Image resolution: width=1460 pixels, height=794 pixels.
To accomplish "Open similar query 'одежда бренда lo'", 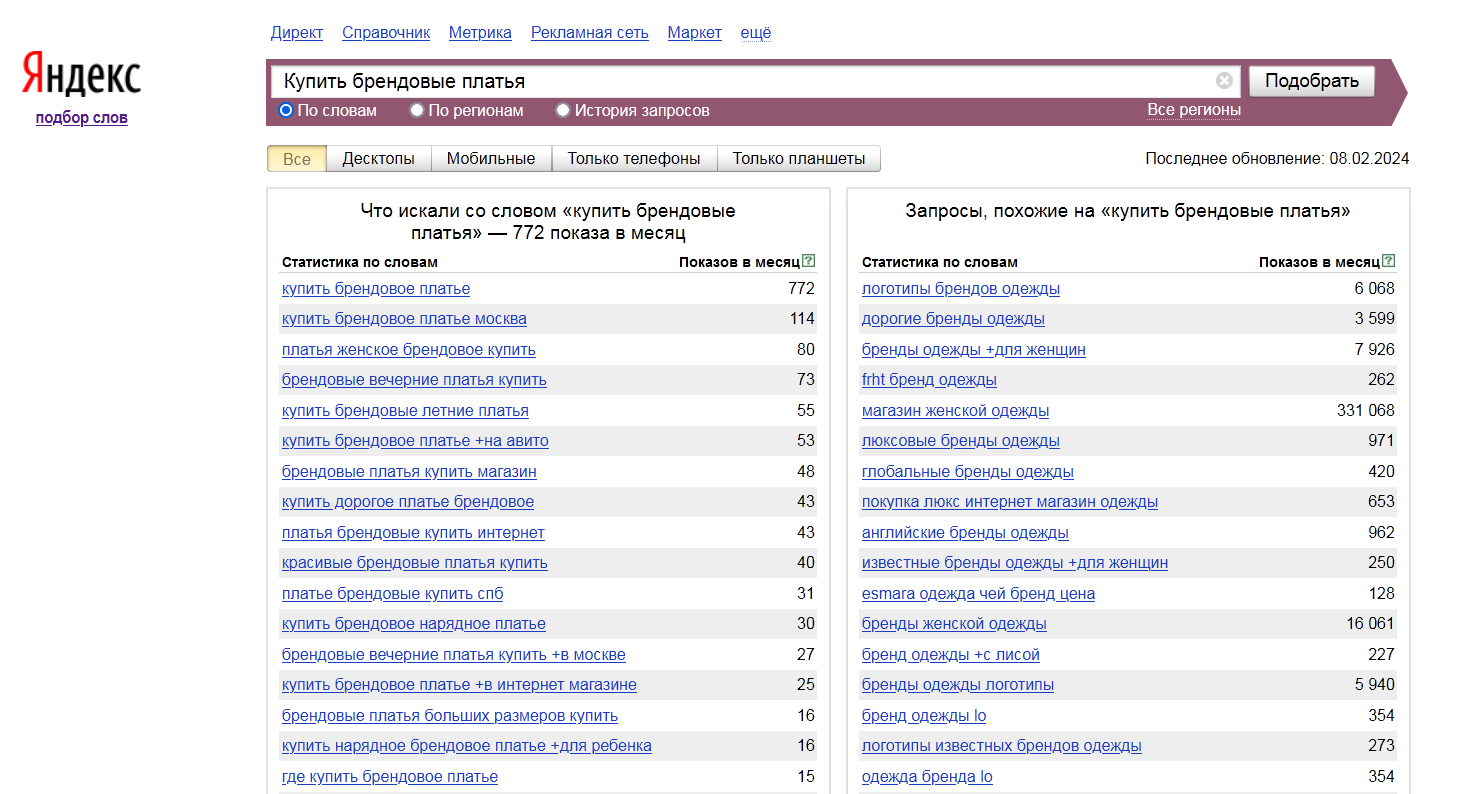I will [927, 777].
